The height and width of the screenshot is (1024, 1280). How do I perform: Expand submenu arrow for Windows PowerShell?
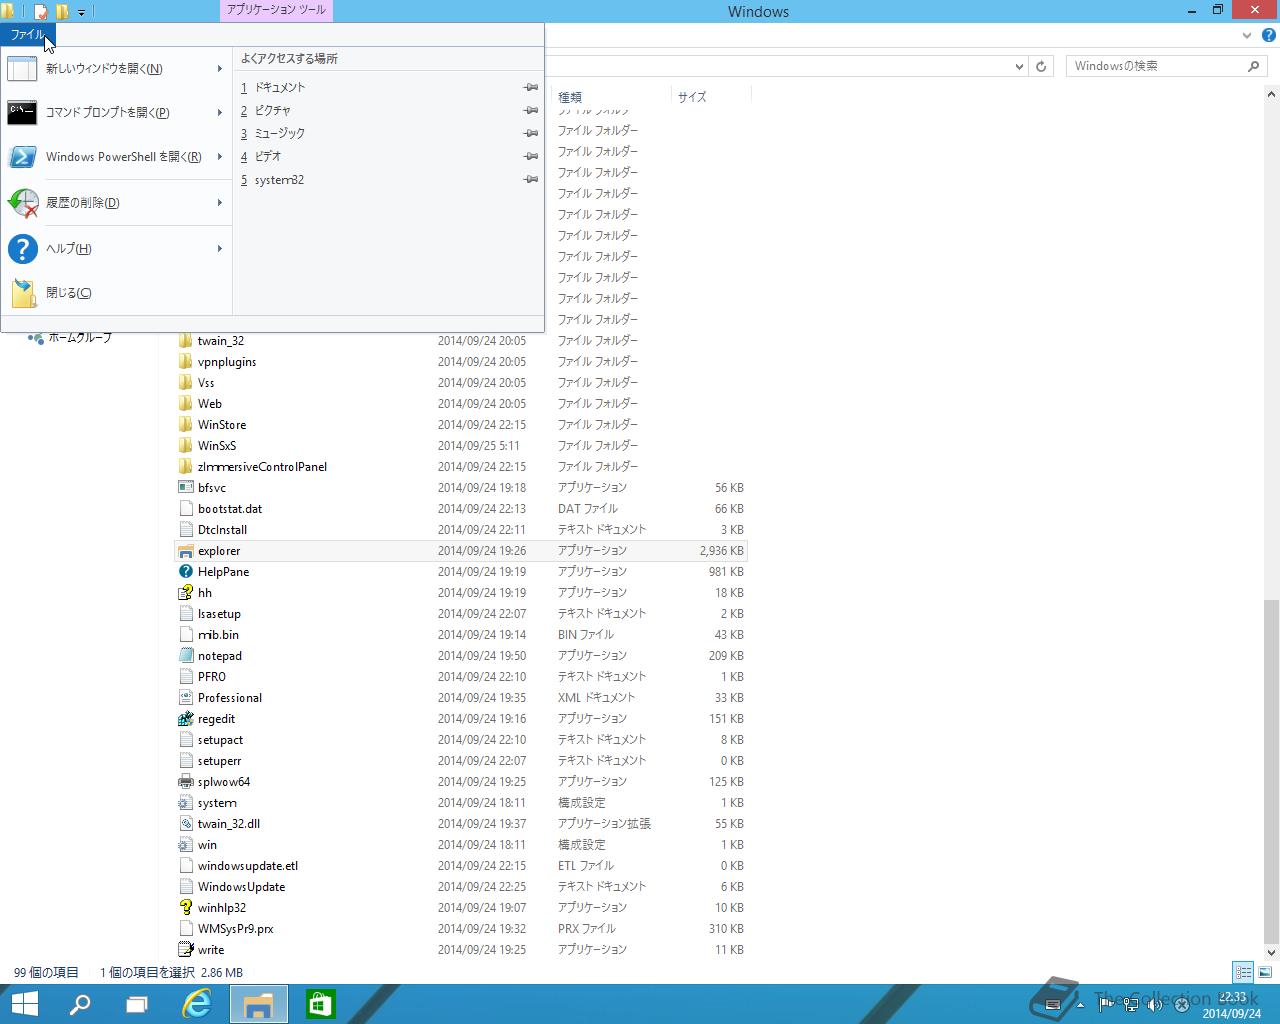point(219,157)
